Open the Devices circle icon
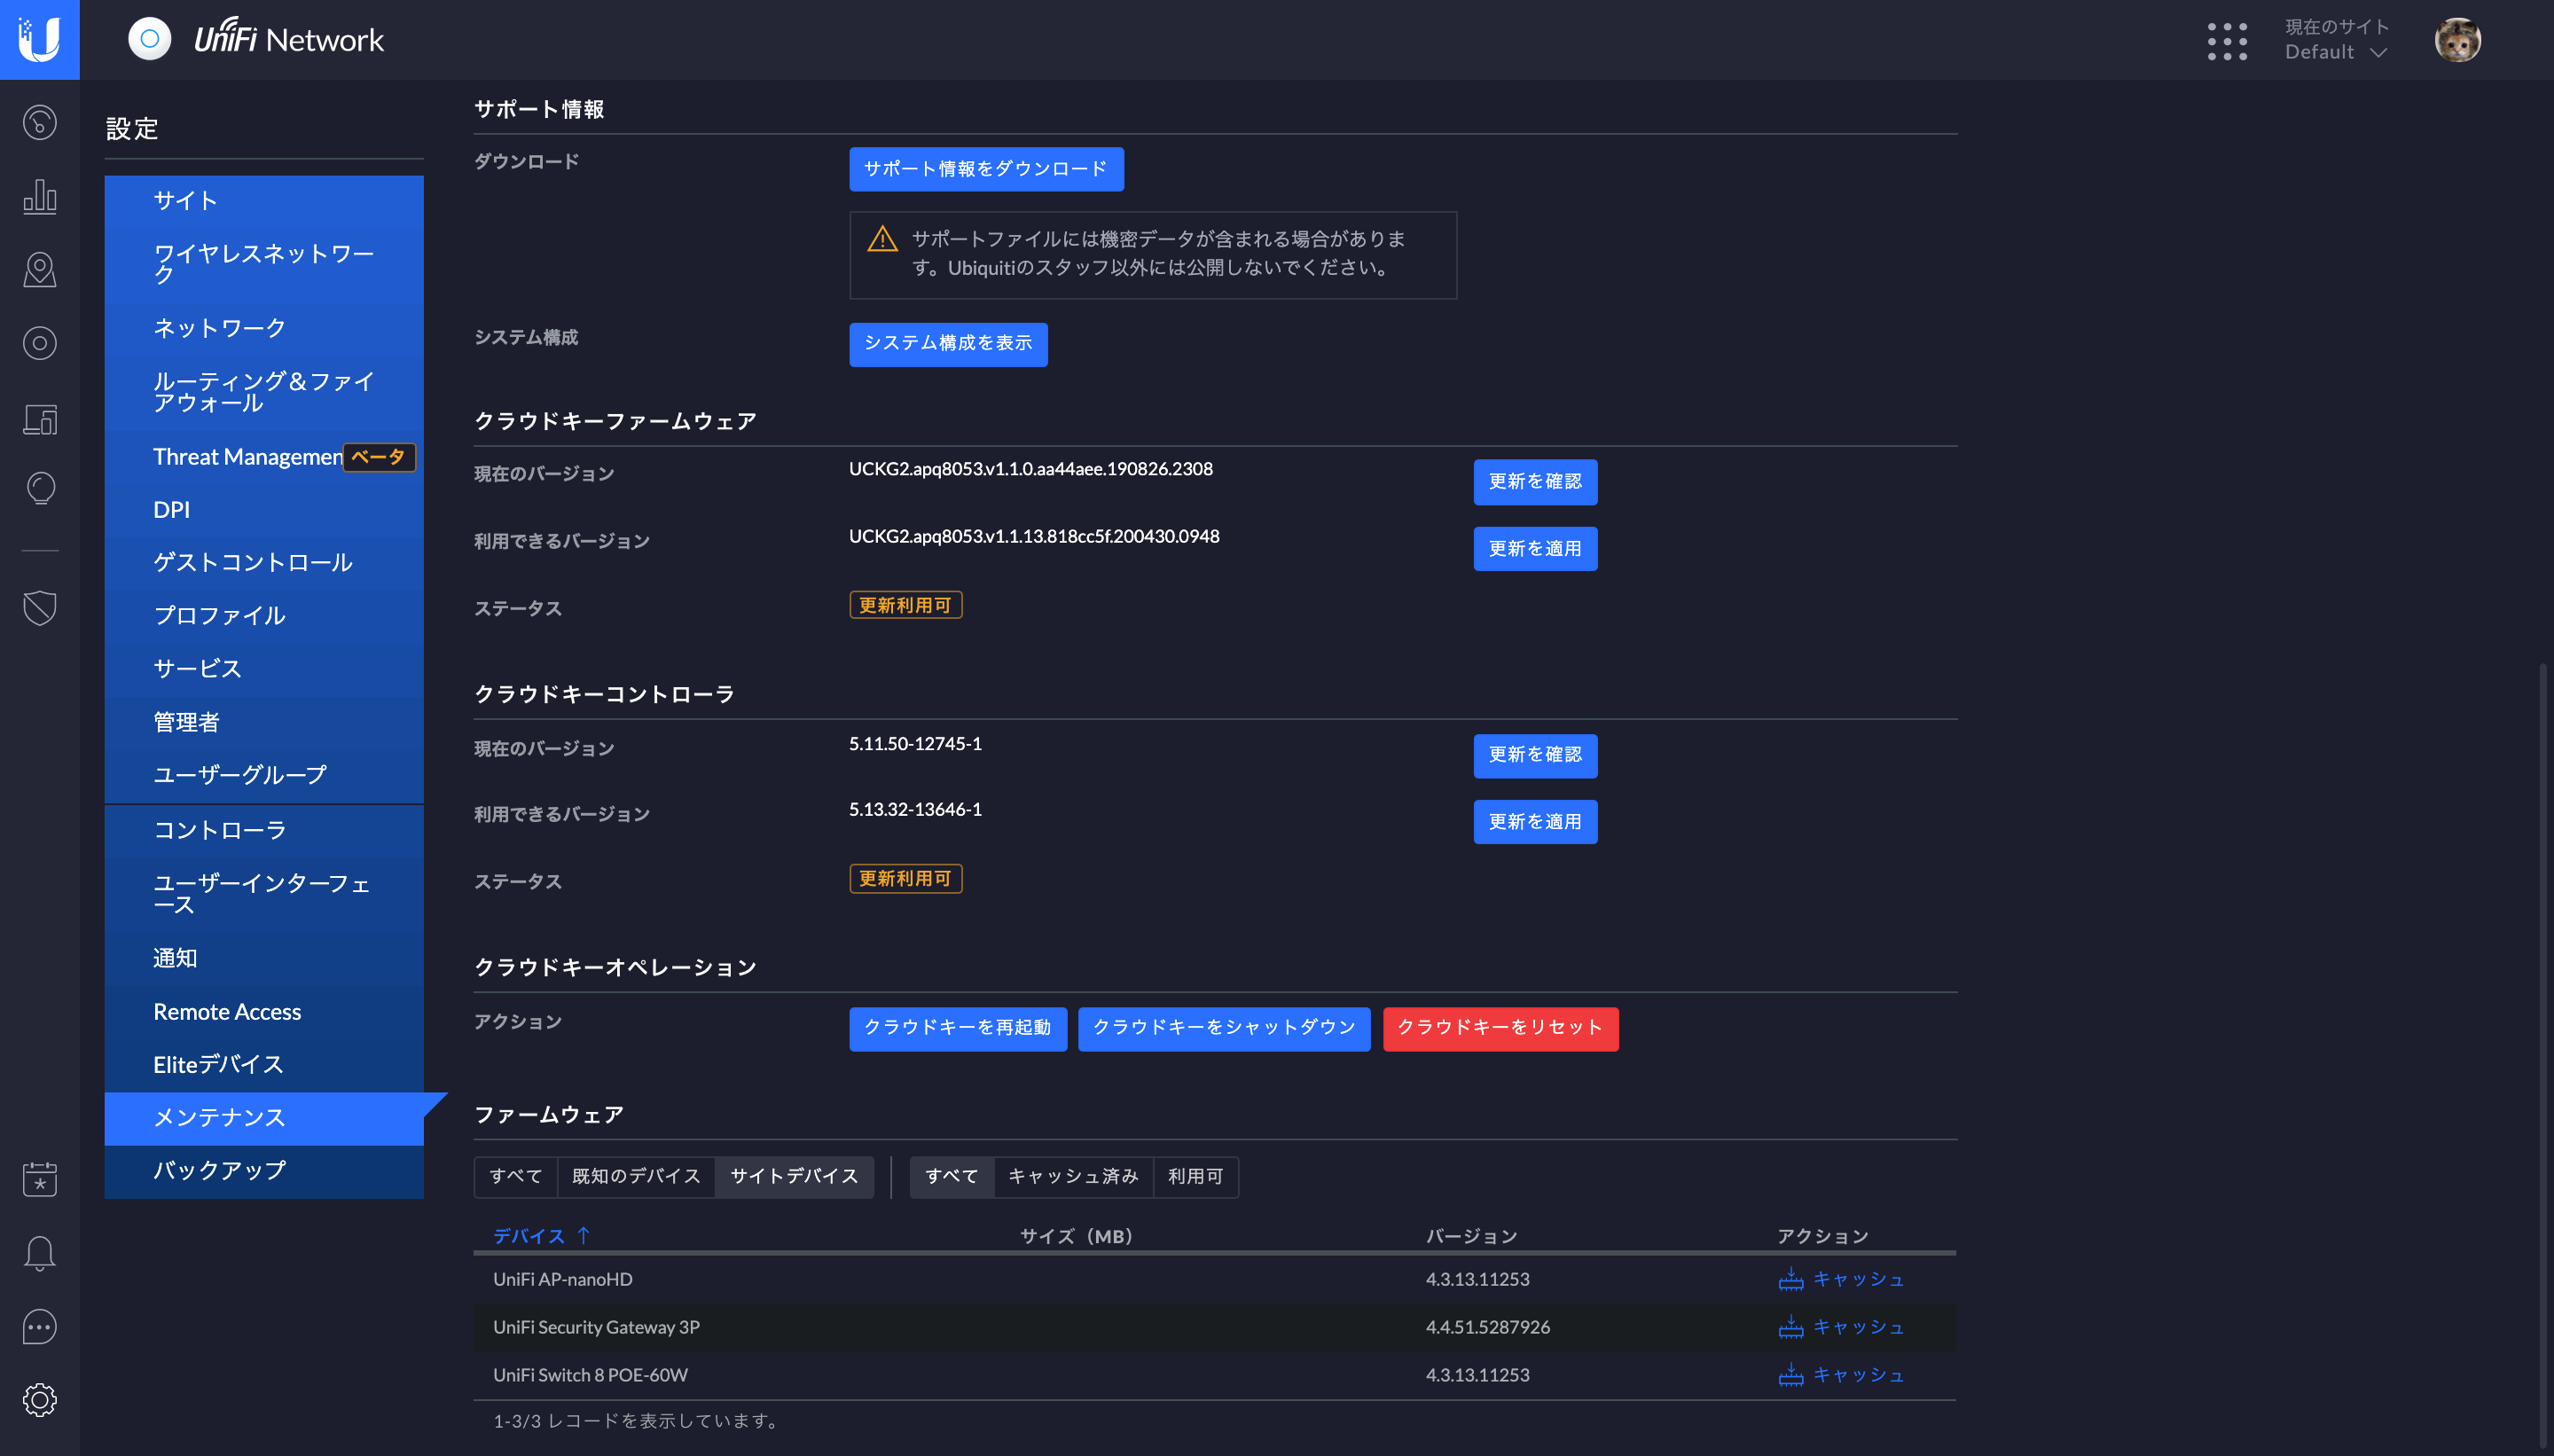This screenshot has width=2554, height=1456. [40, 343]
